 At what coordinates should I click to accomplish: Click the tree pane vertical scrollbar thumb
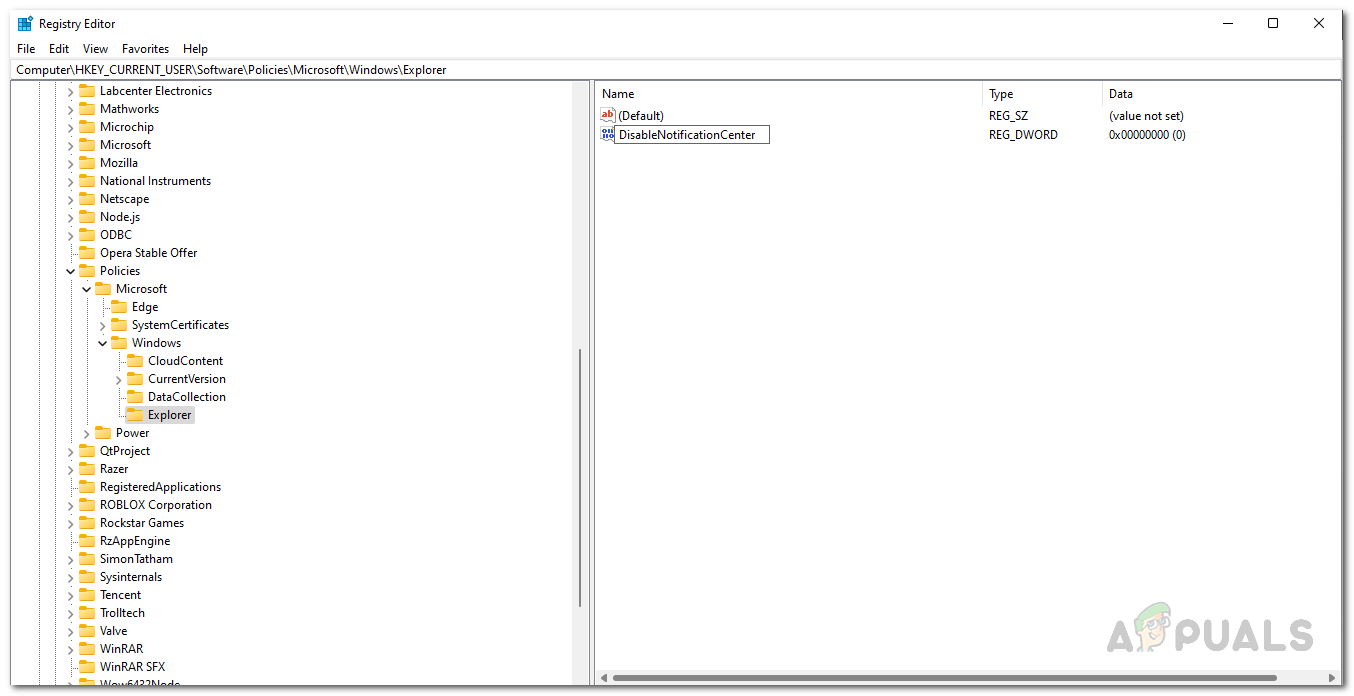580,478
